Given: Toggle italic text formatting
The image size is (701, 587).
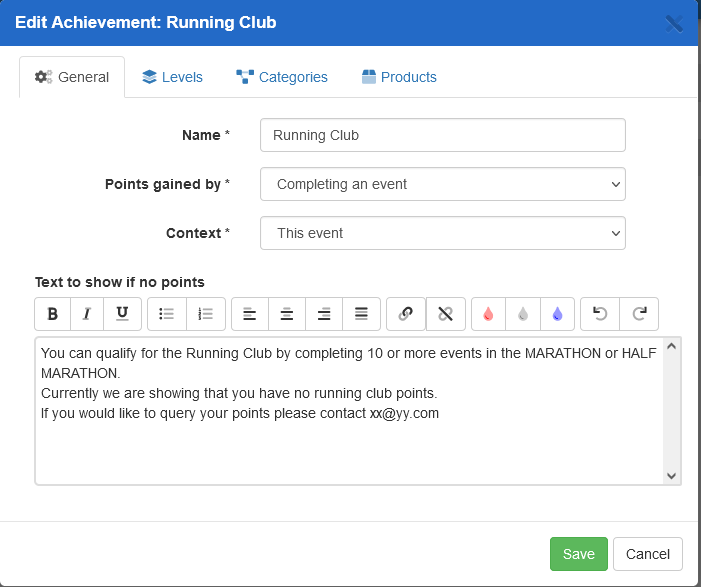Looking at the screenshot, I should (x=87, y=314).
